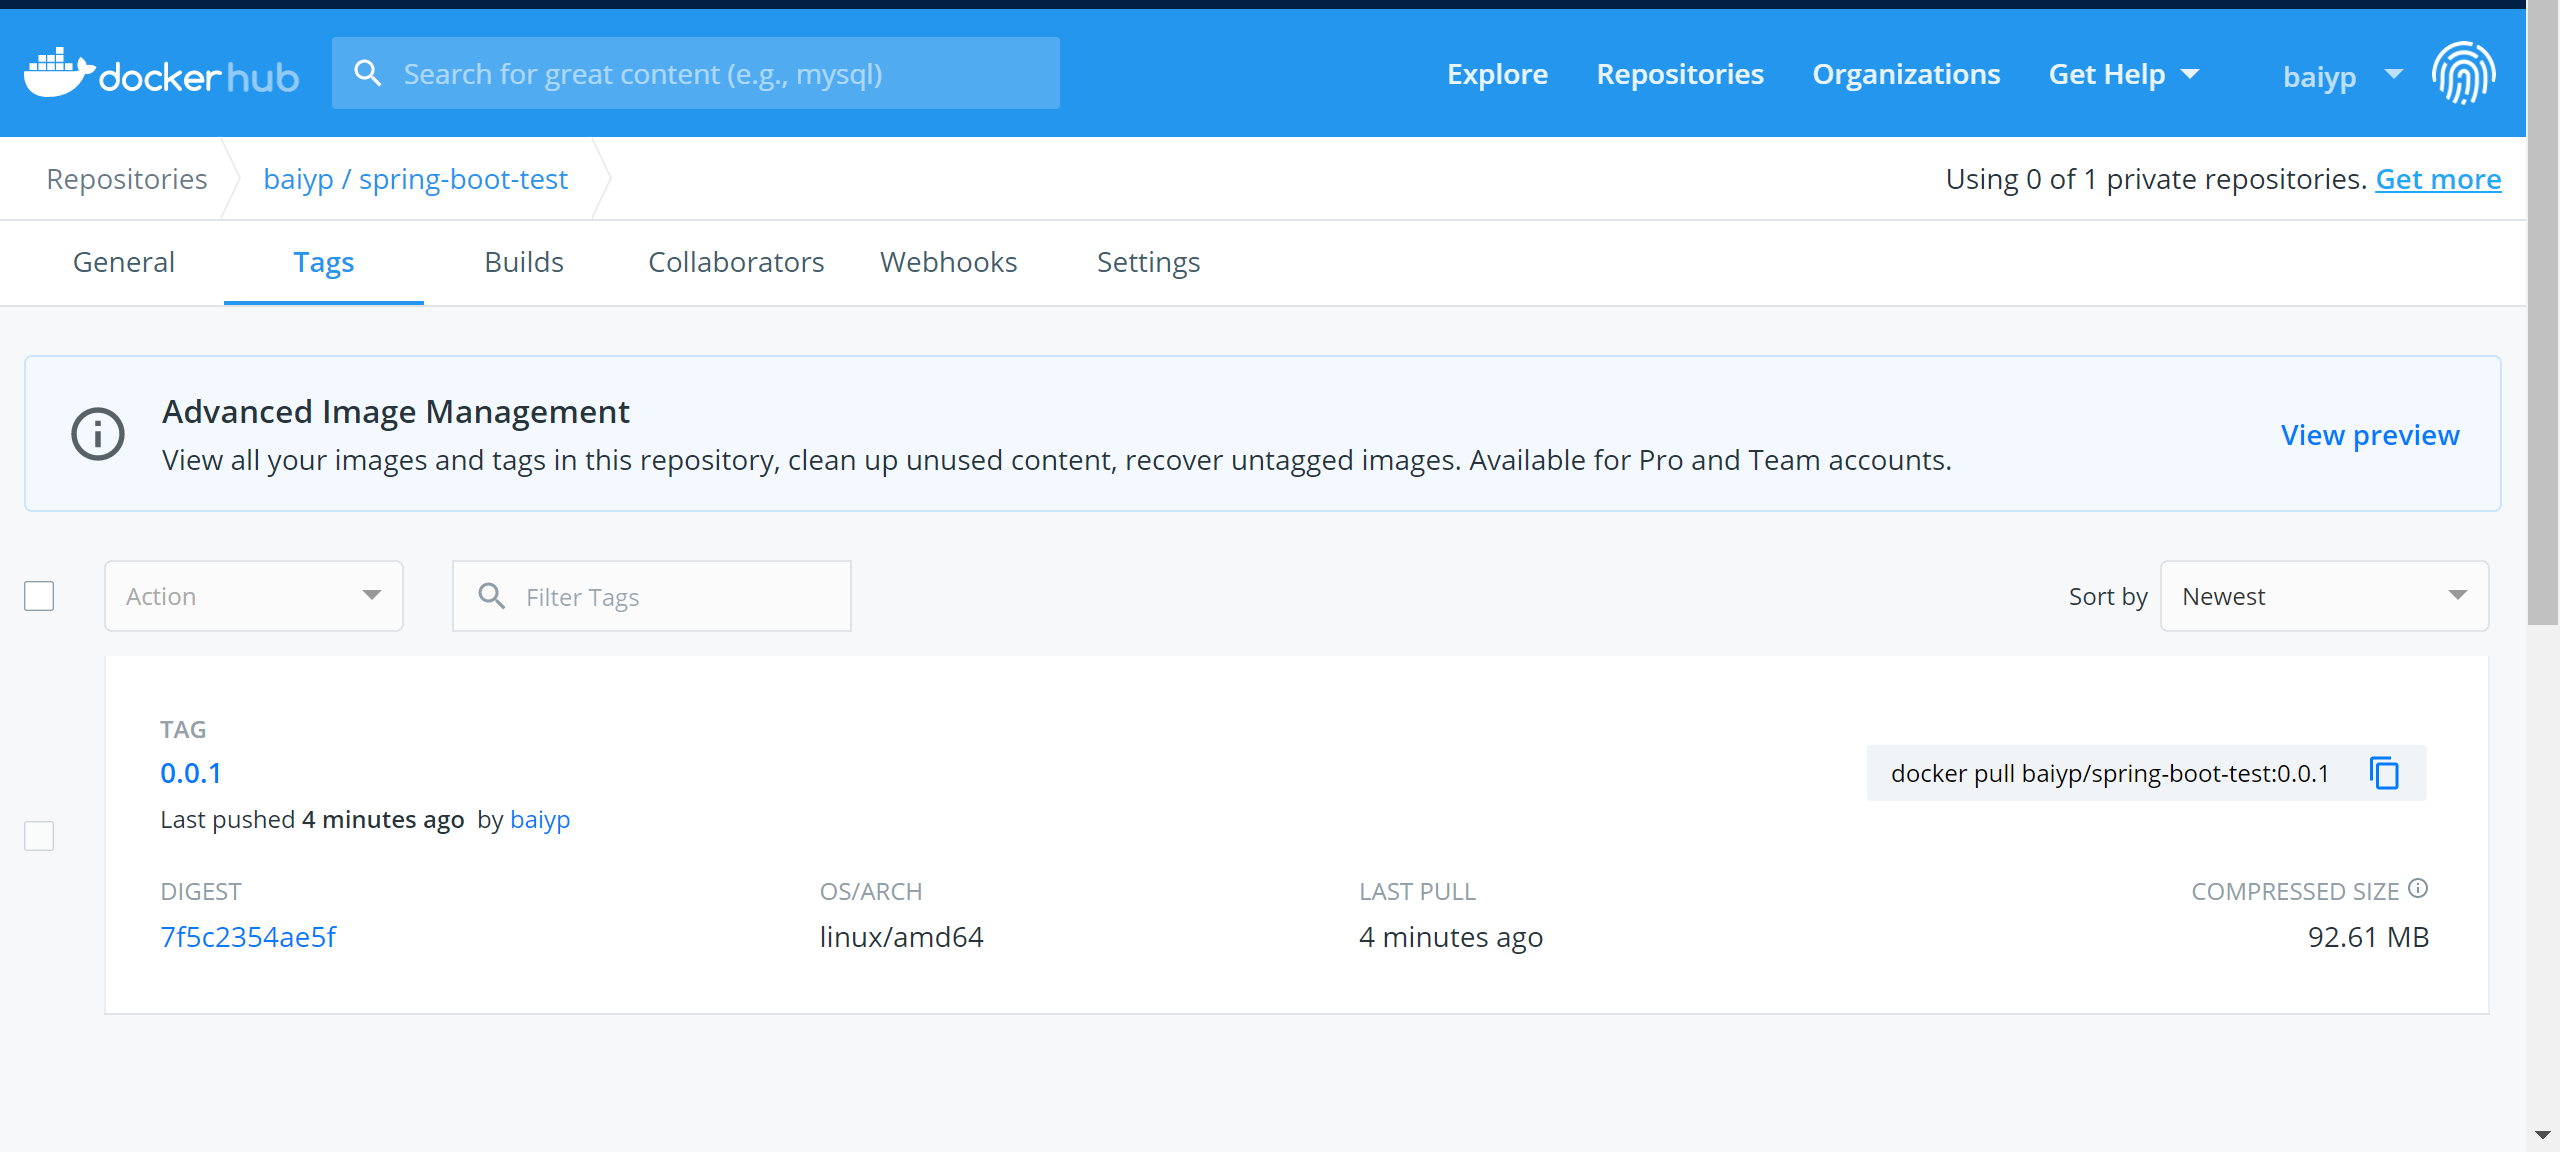Viewport: 2560px width, 1152px height.
Task: Open the Builds tab
Action: [524, 262]
